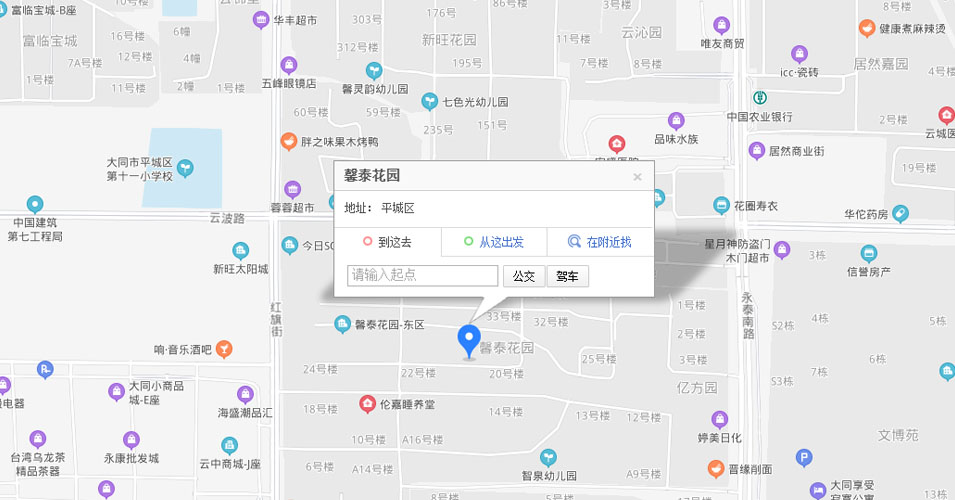Viewport: 955px width, 500px height.
Task: Click the 今日 building icon left of popup
Action: (x=290, y=245)
